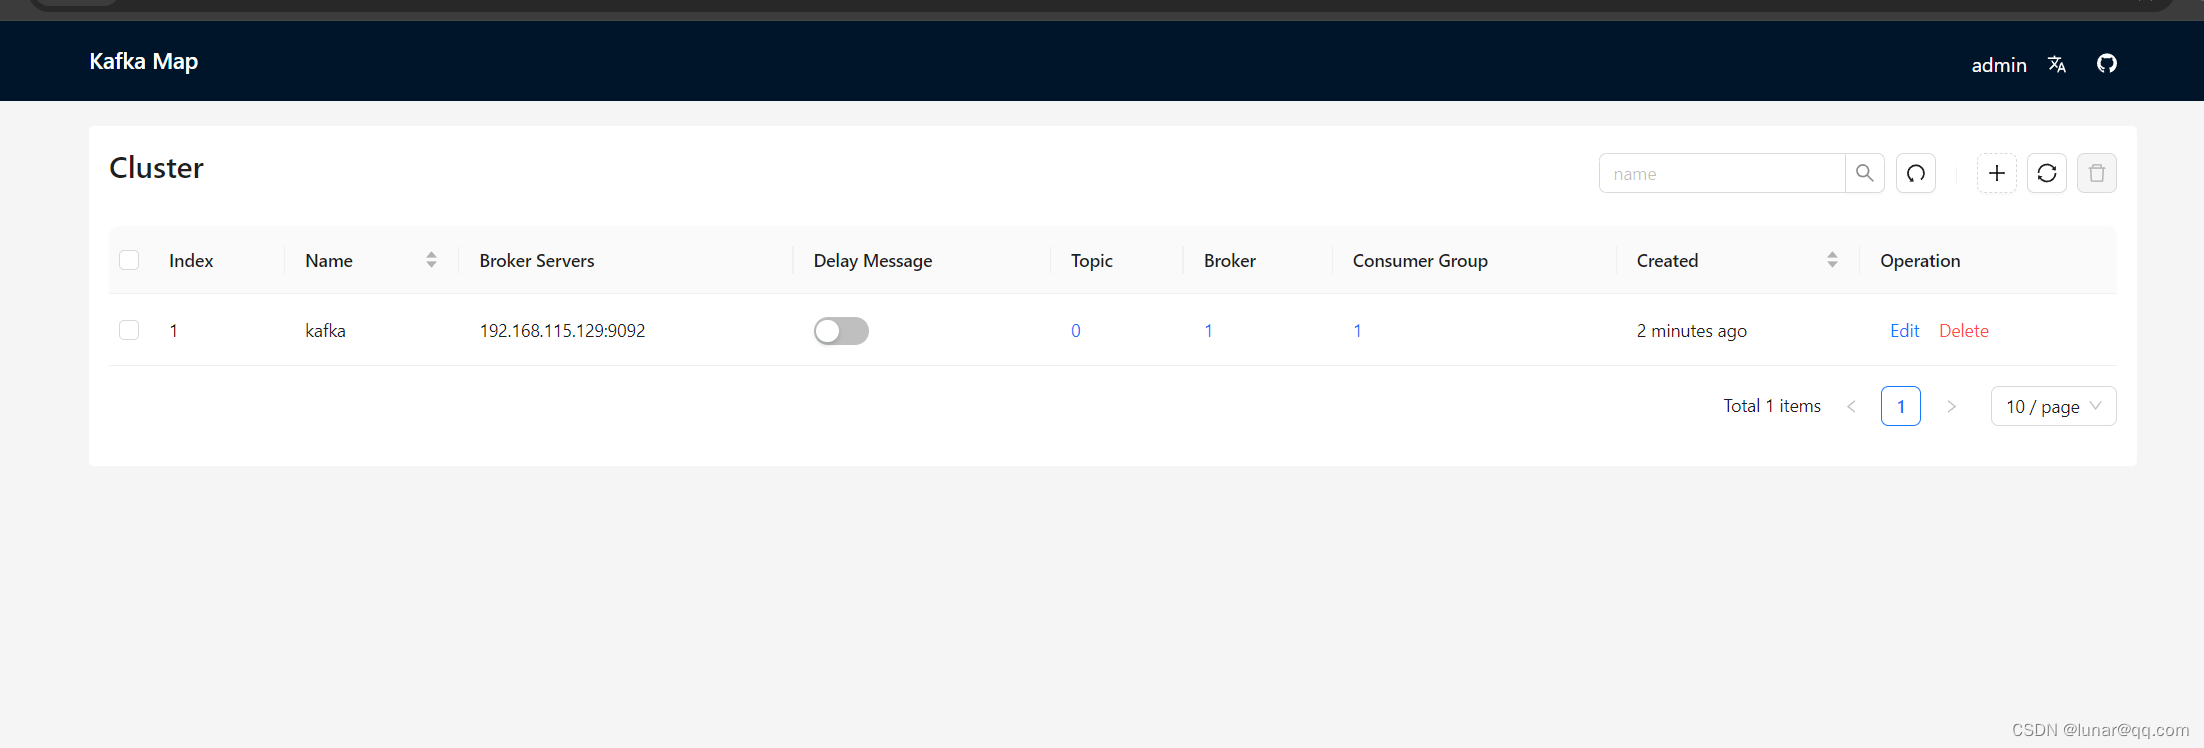Sort by Created column arrows

coord(1832,260)
